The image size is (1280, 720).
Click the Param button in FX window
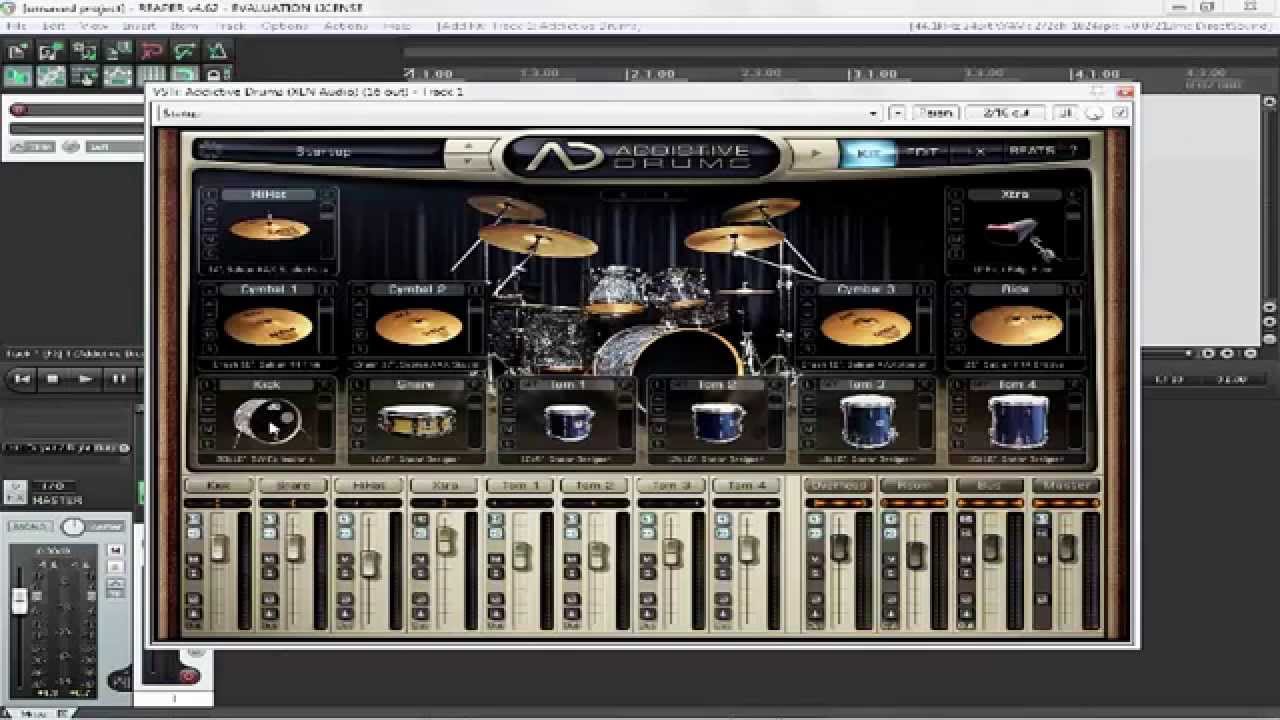(934, 113)
